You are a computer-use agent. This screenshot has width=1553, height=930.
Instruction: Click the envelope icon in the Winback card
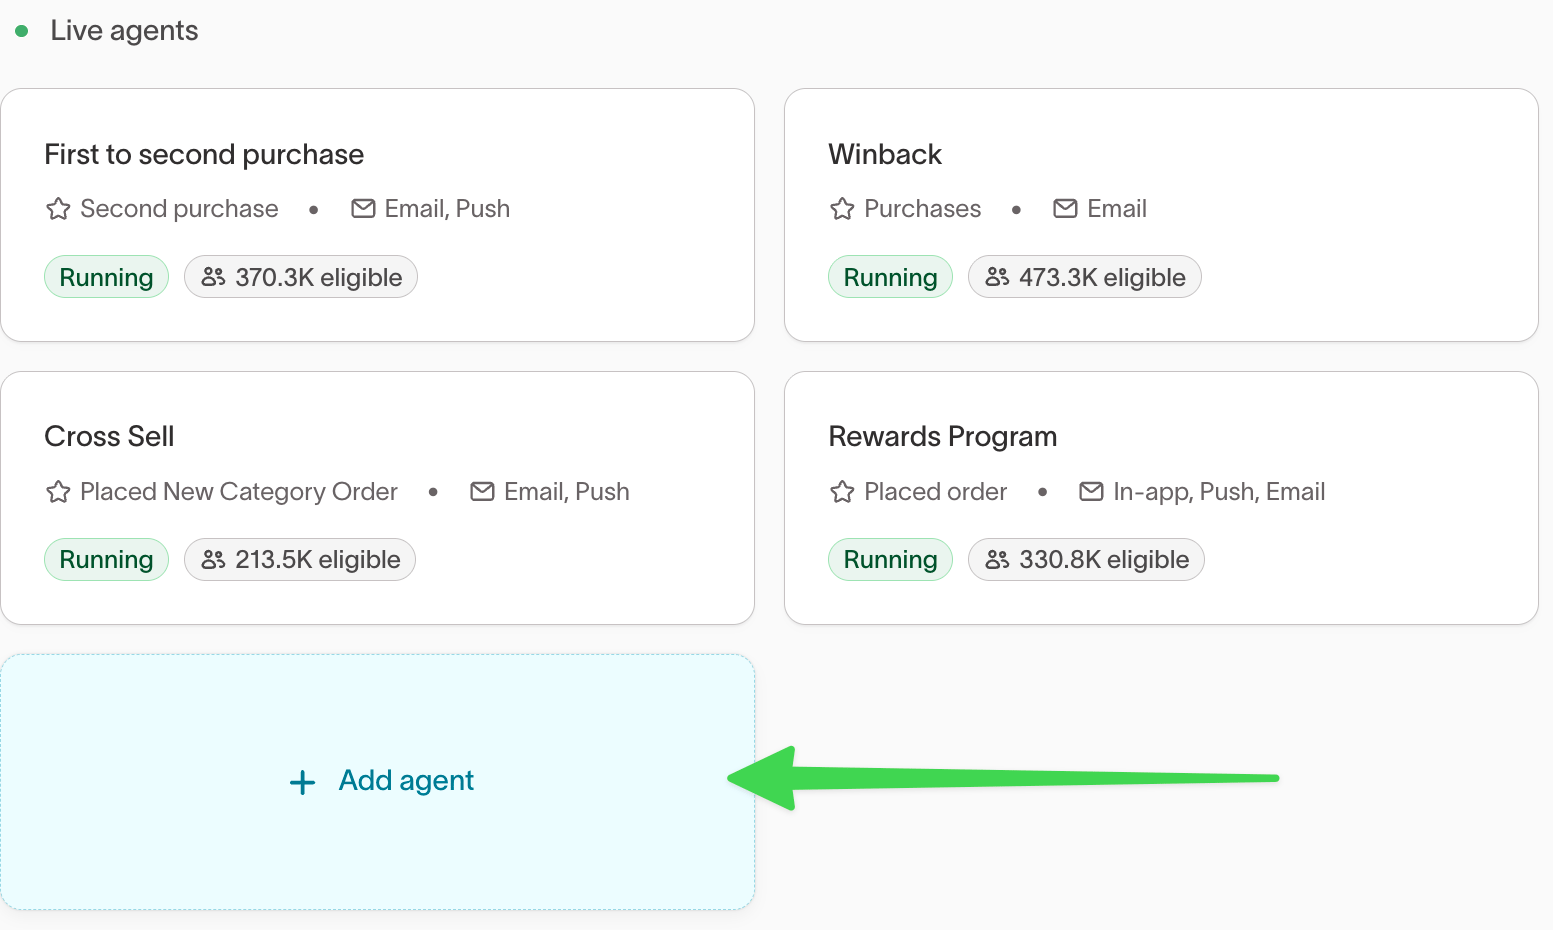[1065, 208]
